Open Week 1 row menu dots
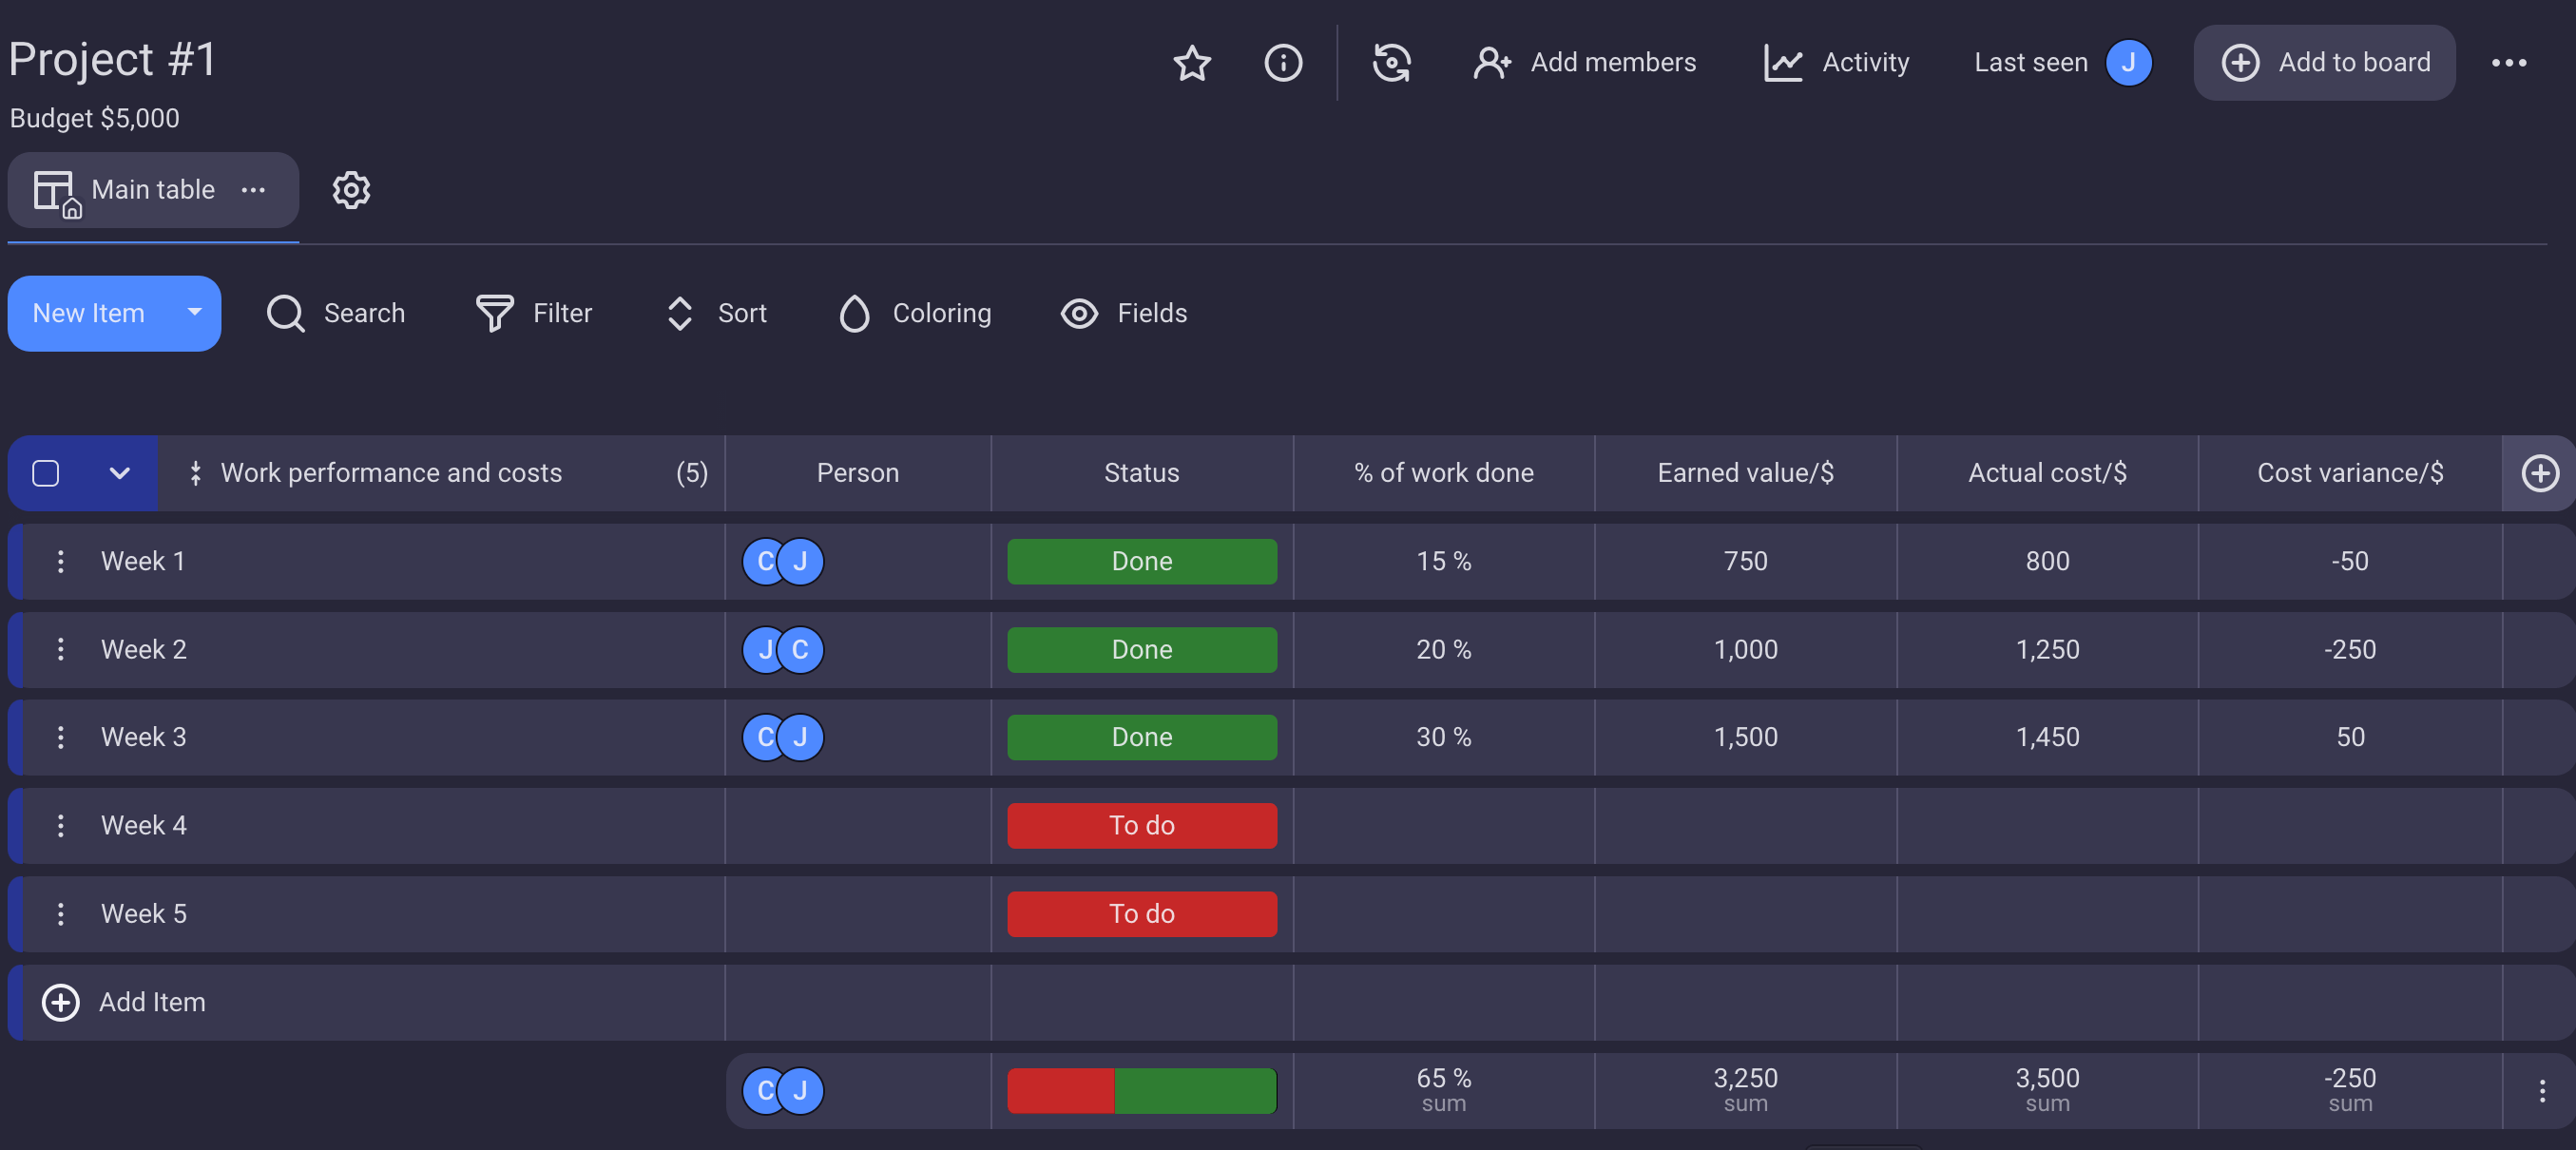The height and width of the screenshot is (1150, 2576). click(61, 561)
